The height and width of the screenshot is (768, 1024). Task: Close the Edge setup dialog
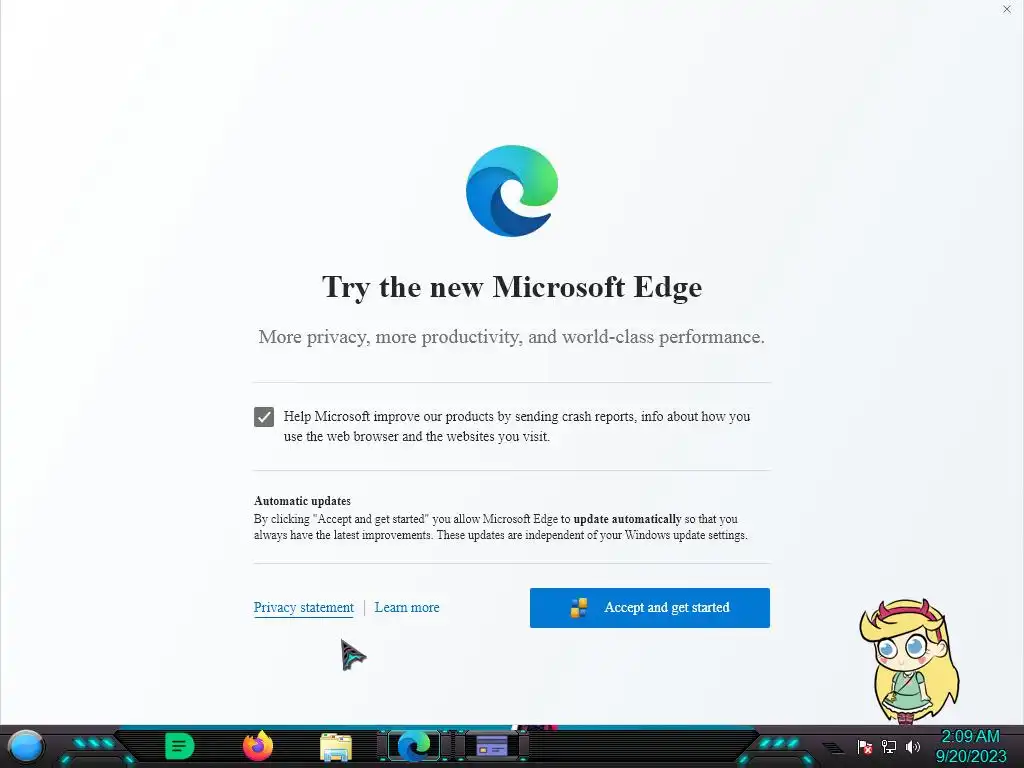pyautogui.click(x=1006, y=9)
